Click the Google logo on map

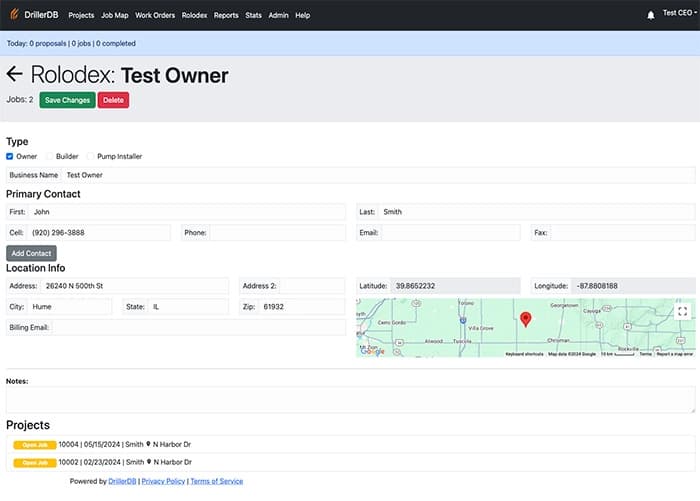(x=372, y=351)
